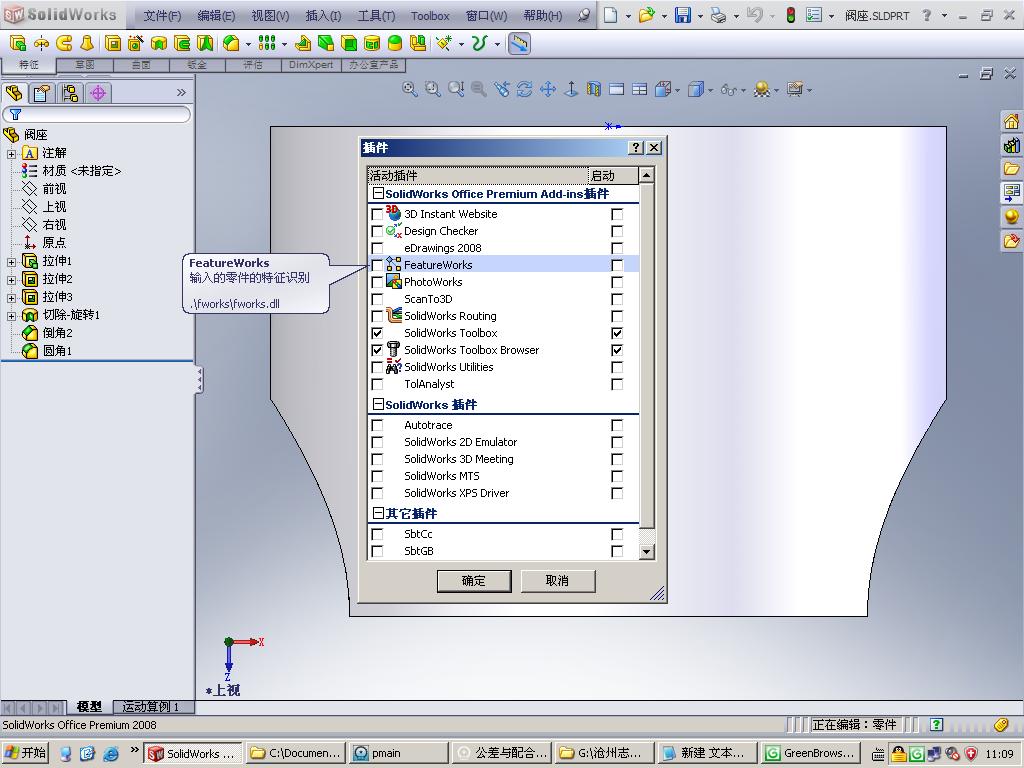The height and width of the screenshot is (768, 1024).
Task: Expand the 拉伸3 feature node
Action: click(11, 298)
